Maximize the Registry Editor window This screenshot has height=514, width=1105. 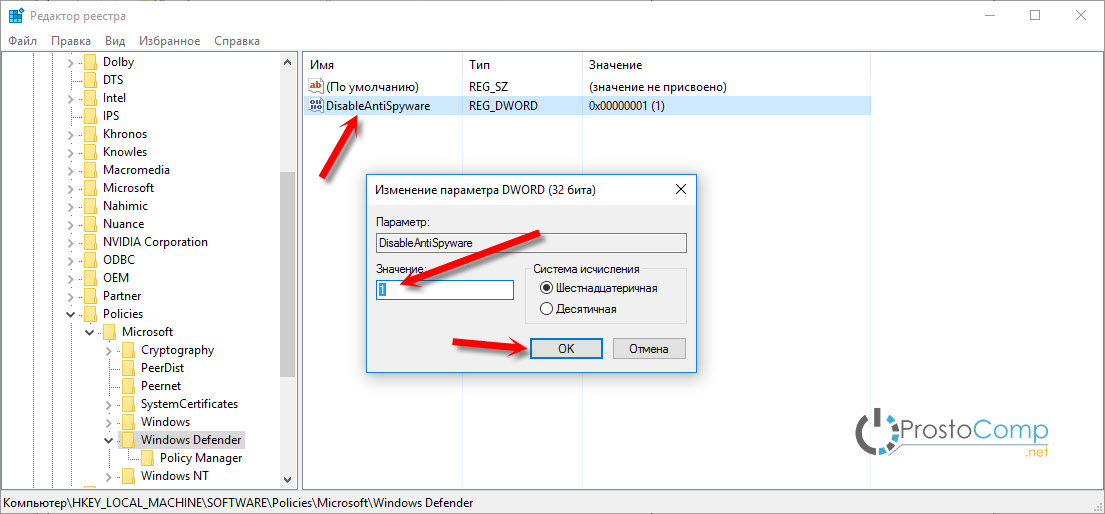point(1034,15)
